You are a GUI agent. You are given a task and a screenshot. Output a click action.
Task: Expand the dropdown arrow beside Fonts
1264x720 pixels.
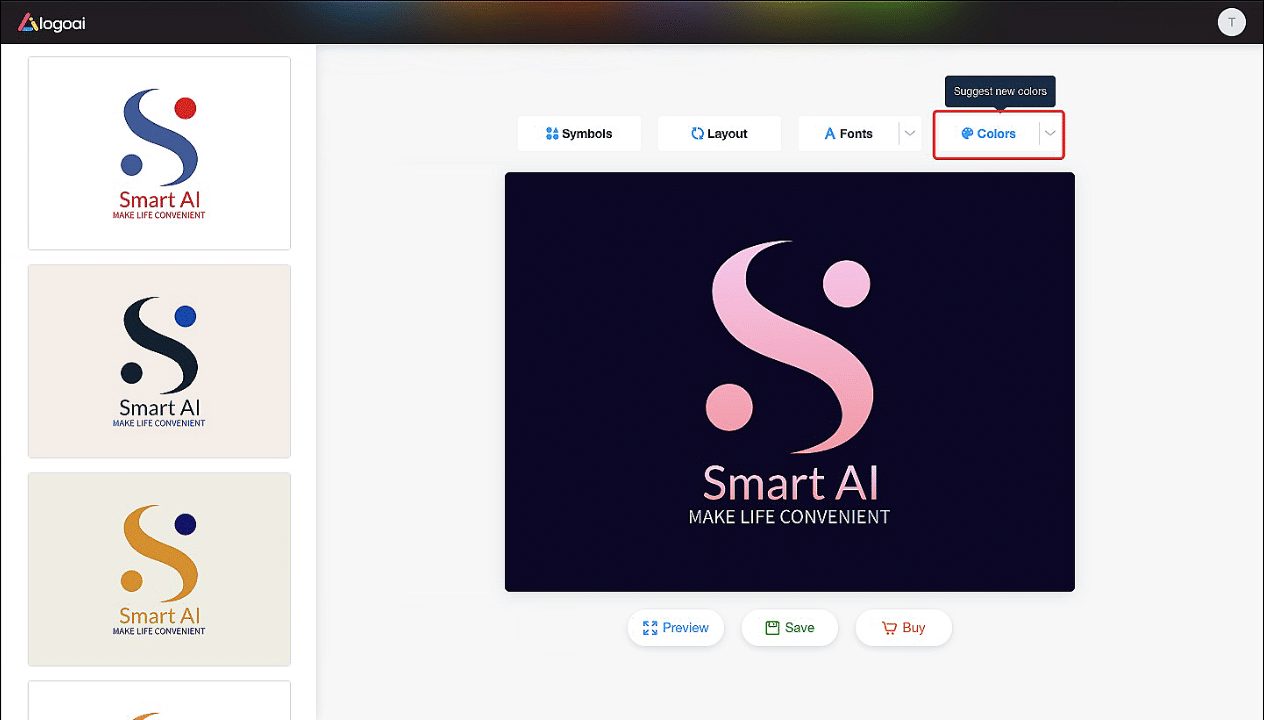[910, 134]
